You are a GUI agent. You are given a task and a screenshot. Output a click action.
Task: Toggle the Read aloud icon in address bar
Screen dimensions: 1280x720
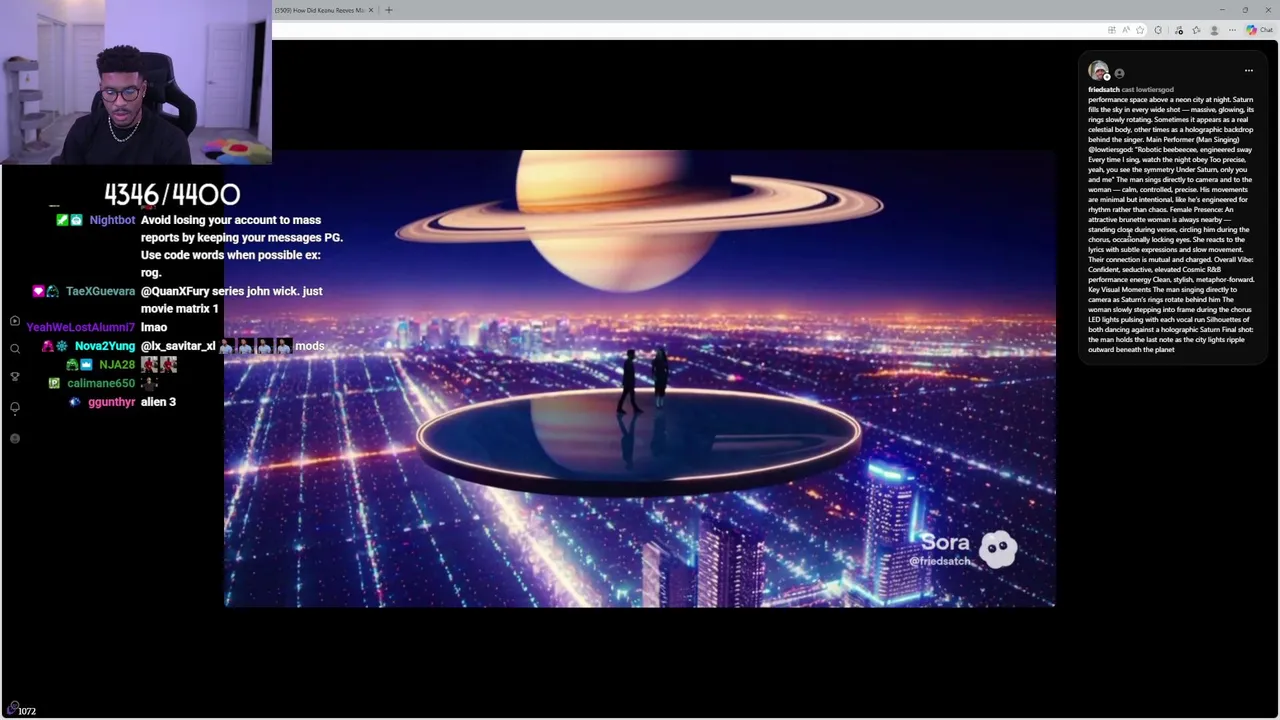pyautogui.click(x=1125, y=30)
